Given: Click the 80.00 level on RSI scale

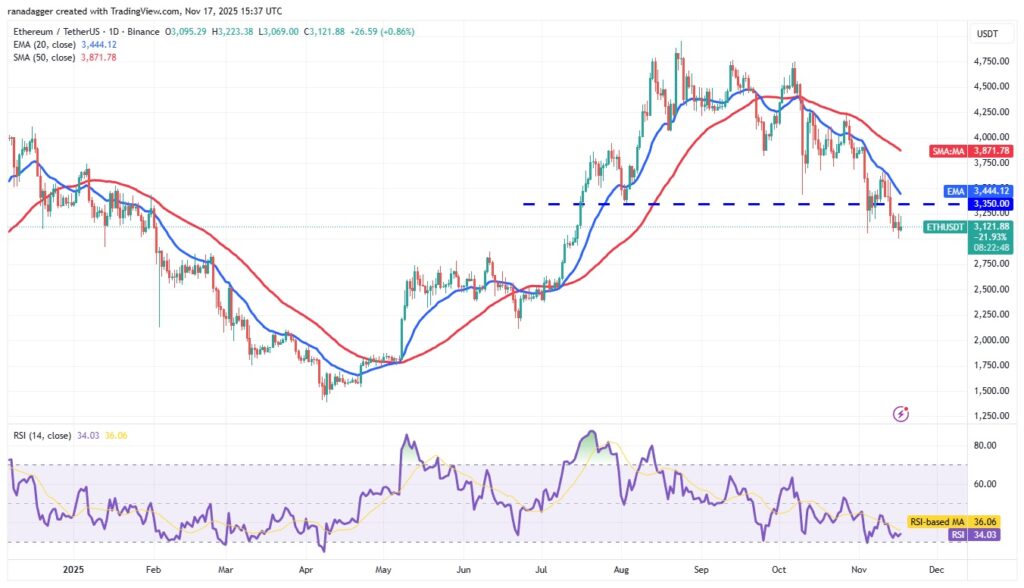Looking at the screenshot, I should click(x=984, y=445).
